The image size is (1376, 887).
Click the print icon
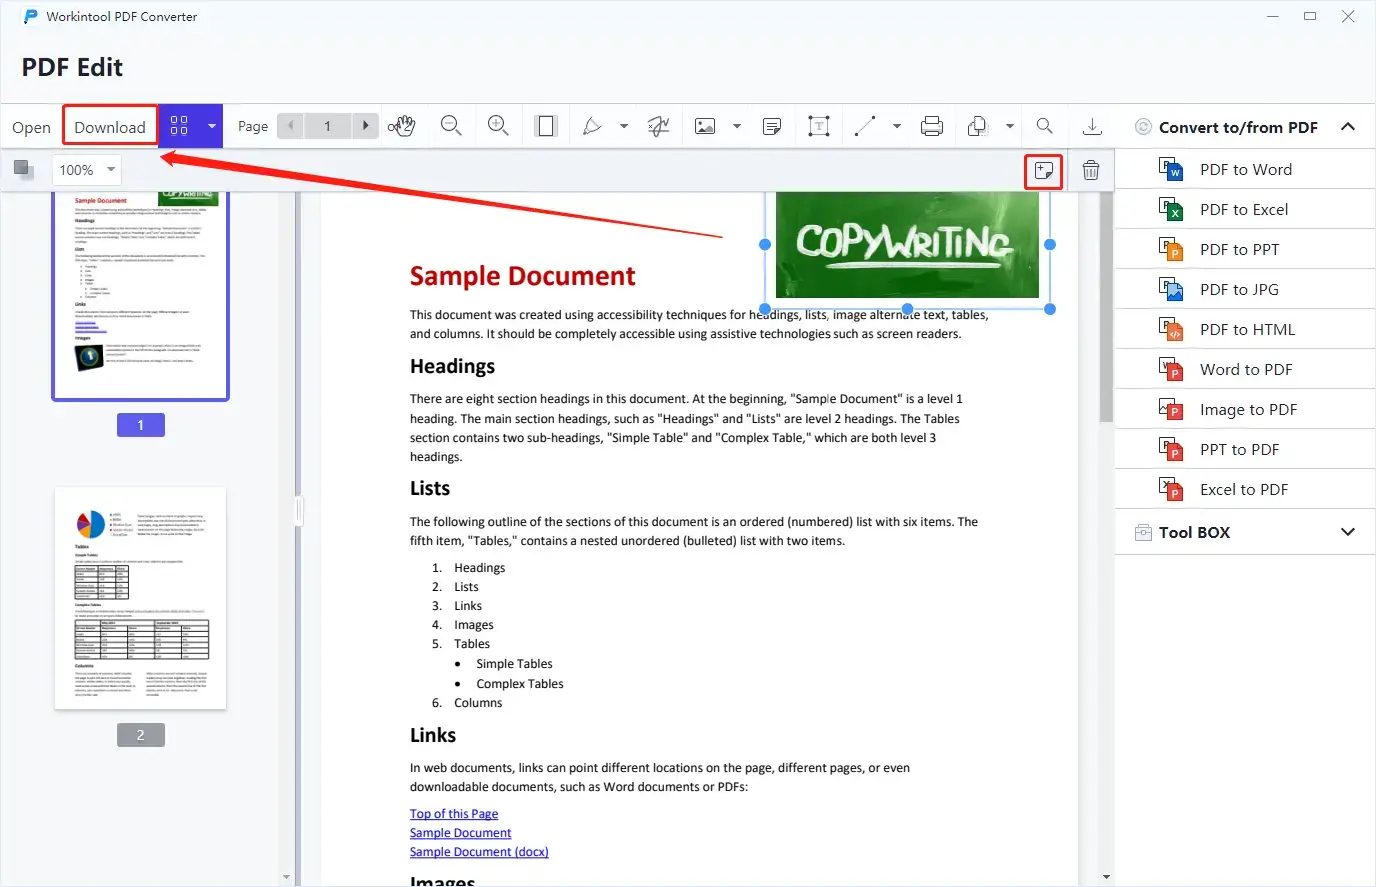point(932,126)
